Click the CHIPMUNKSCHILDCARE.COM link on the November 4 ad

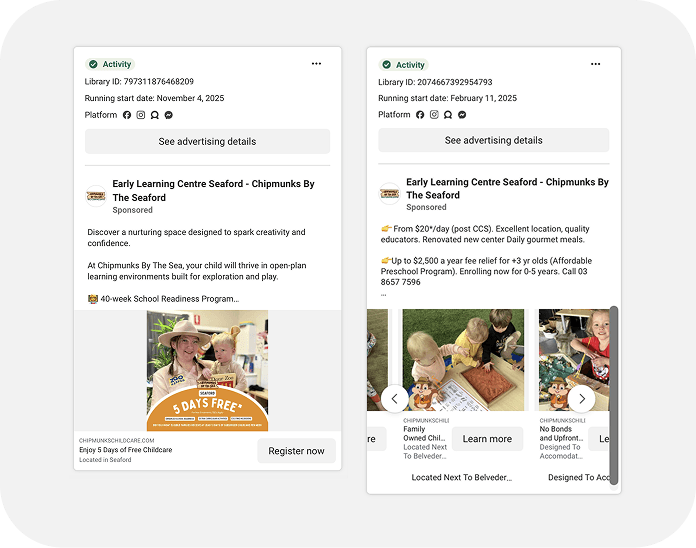[117, 441]
